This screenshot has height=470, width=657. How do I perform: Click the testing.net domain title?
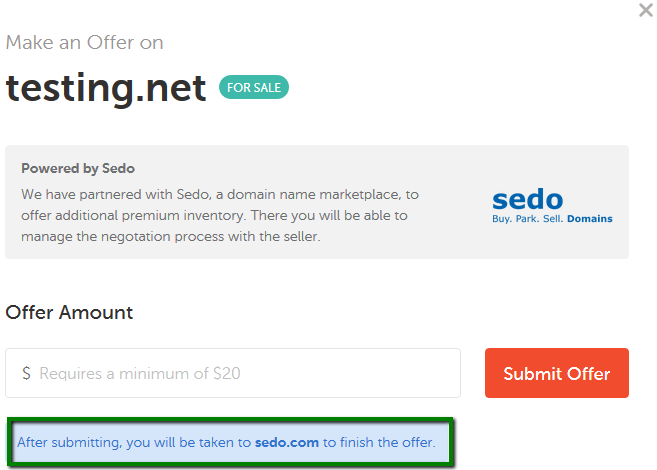click(x=106, y=88)
